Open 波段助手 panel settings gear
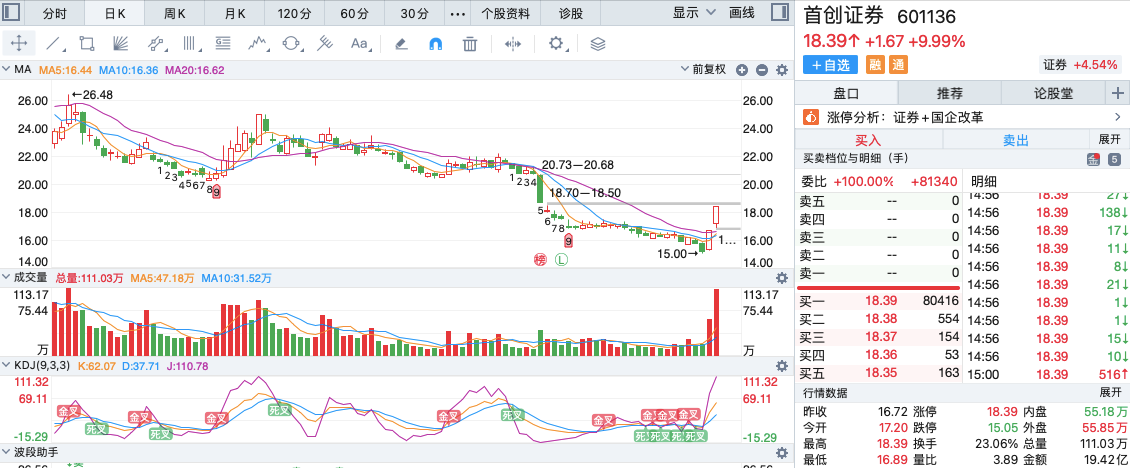The image size is (1130, 468). click(781, 453)
